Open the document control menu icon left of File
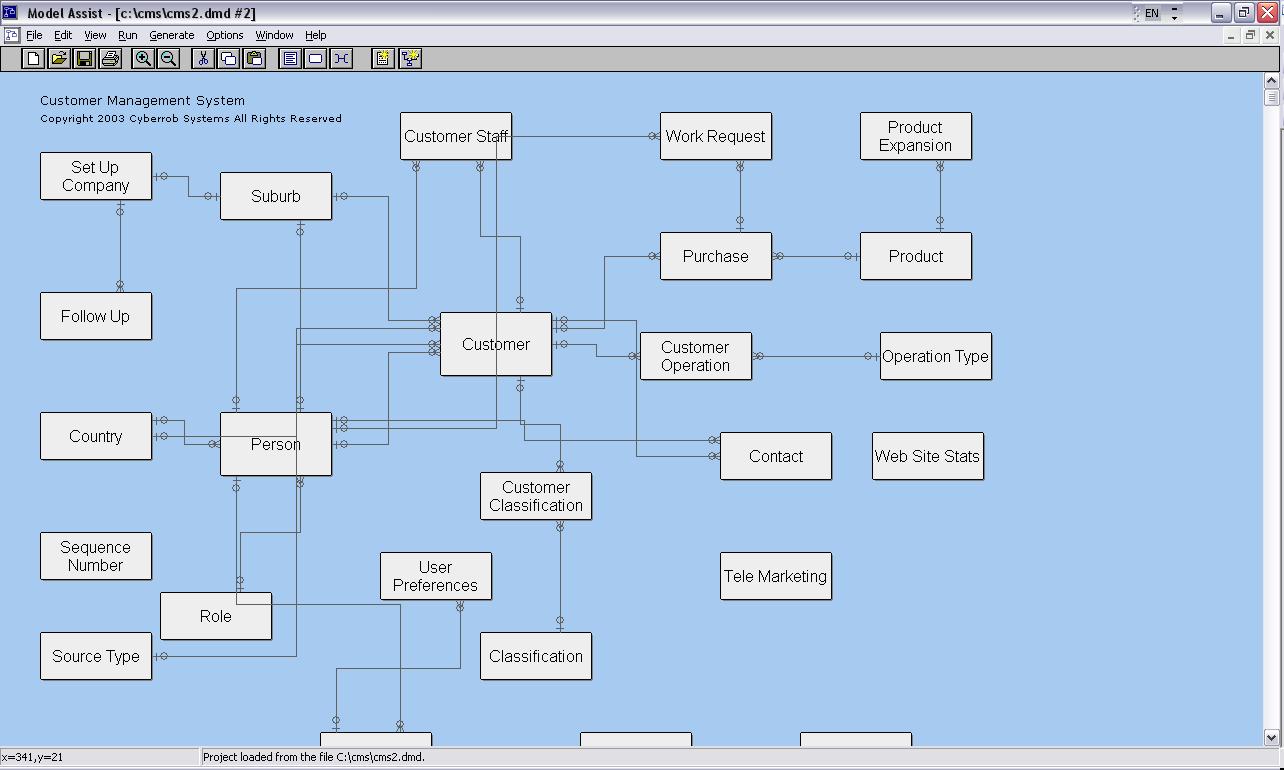Screen dimensions: 1284x770 point(11,35)
